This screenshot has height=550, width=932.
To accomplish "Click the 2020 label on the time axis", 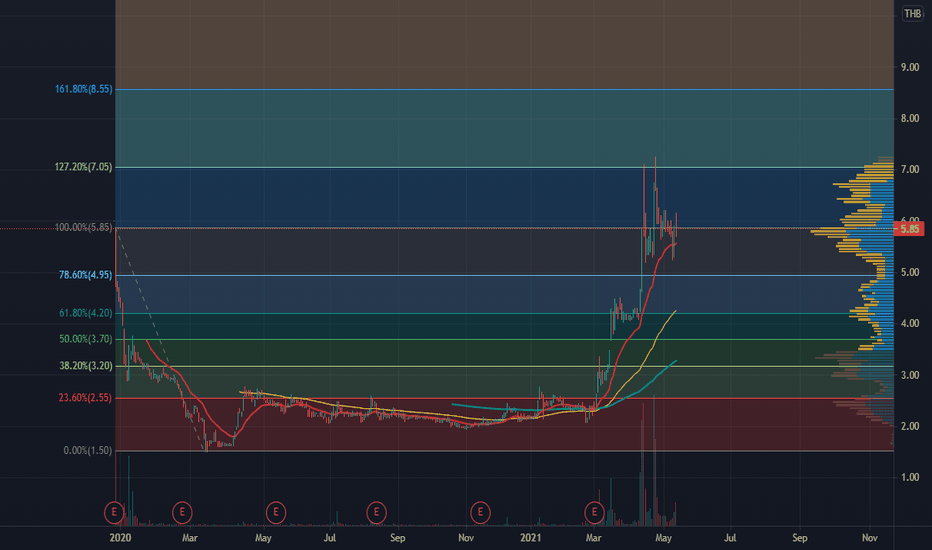I will 120,538.
